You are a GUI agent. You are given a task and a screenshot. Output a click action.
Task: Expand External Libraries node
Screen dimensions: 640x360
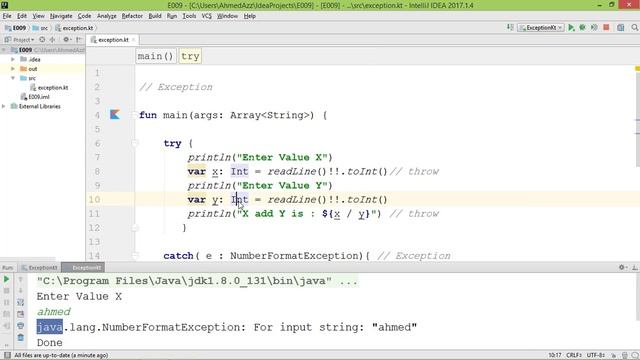[4, 106]
